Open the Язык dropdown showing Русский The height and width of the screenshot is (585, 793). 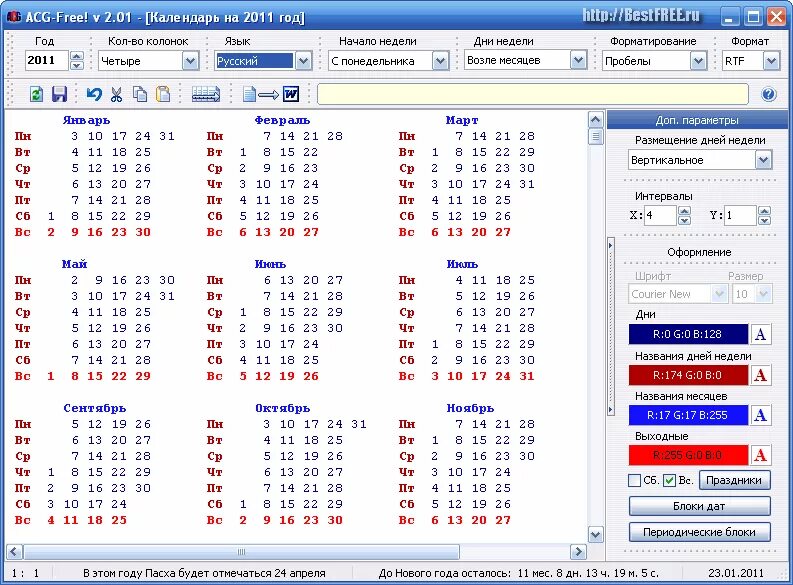tap(303, 61)
